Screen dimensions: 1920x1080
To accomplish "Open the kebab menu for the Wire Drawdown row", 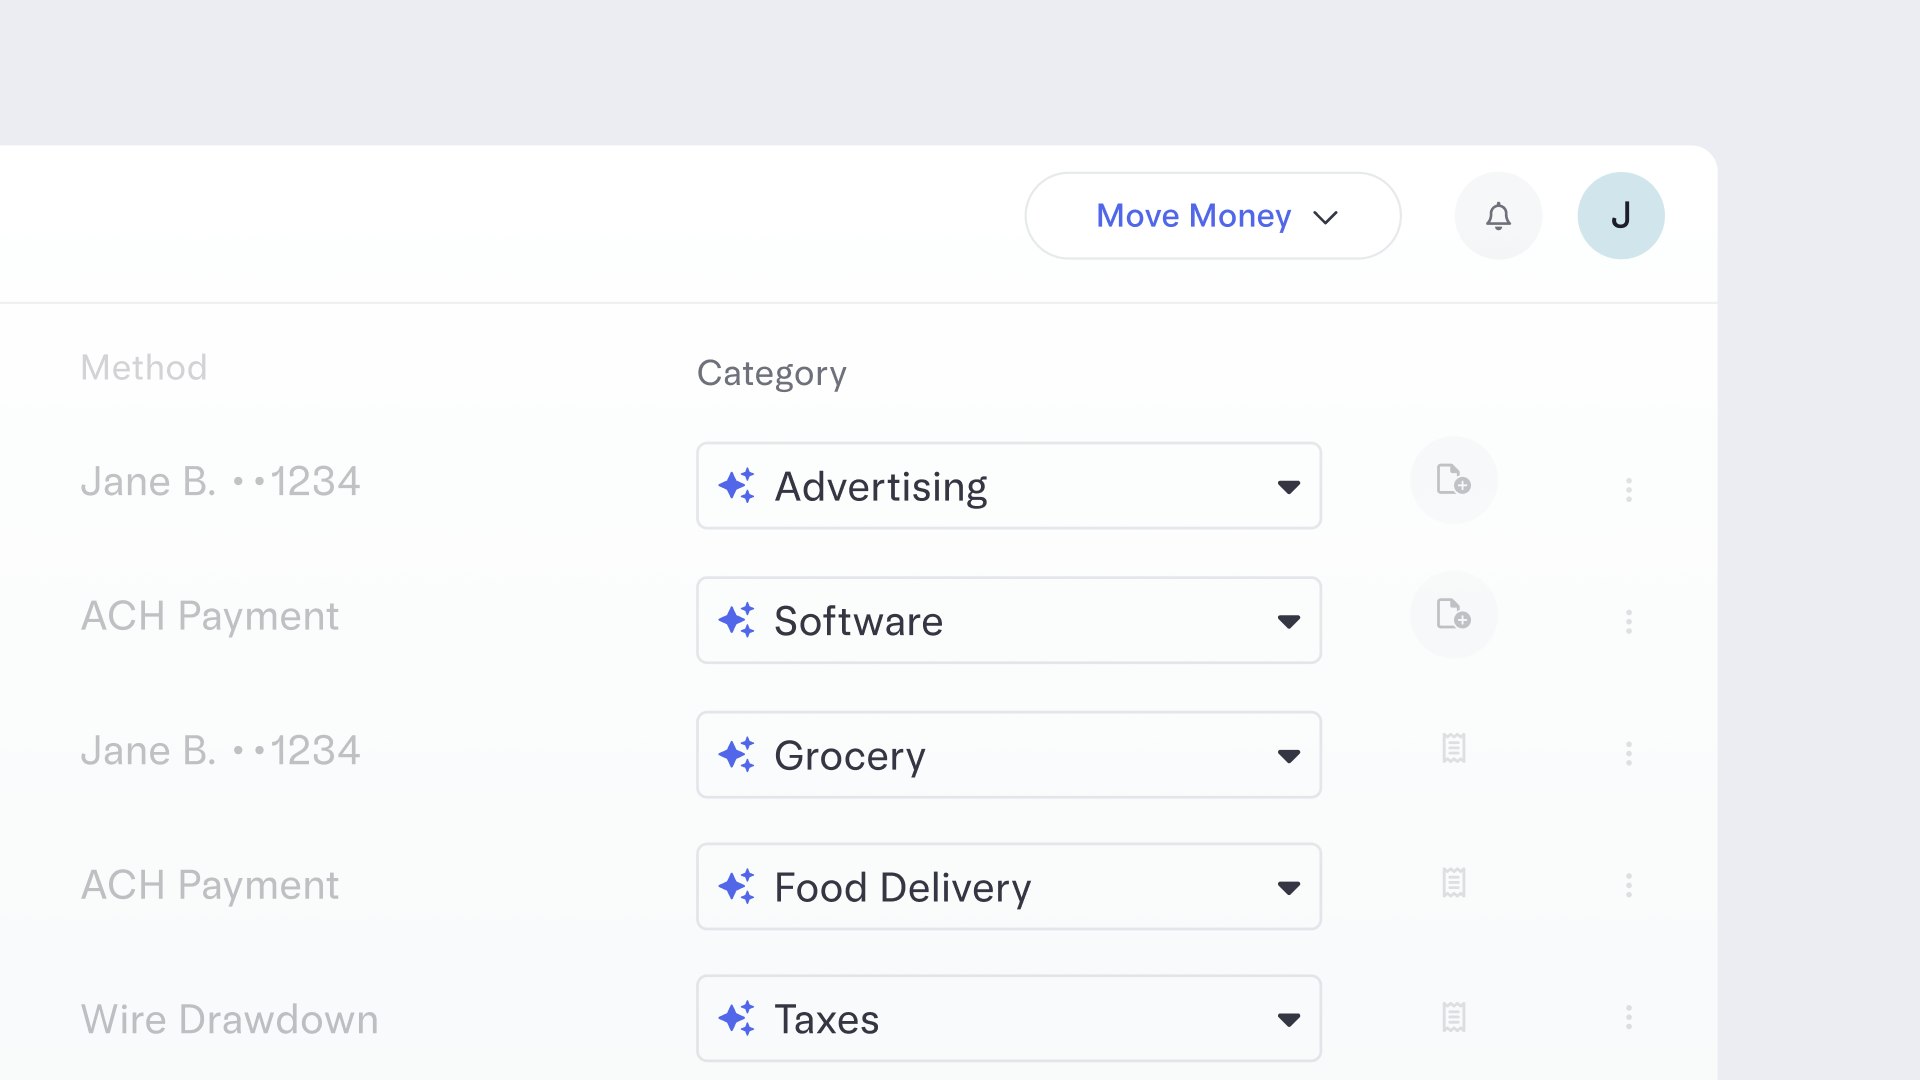I will 1629,1019.
